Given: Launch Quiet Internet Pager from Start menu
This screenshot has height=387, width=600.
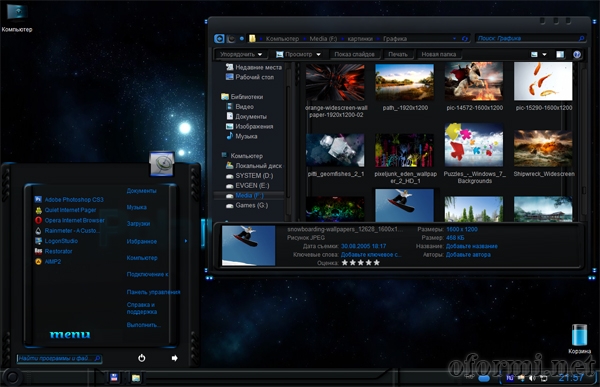Looking at the screenshot, I should point(65,210).
